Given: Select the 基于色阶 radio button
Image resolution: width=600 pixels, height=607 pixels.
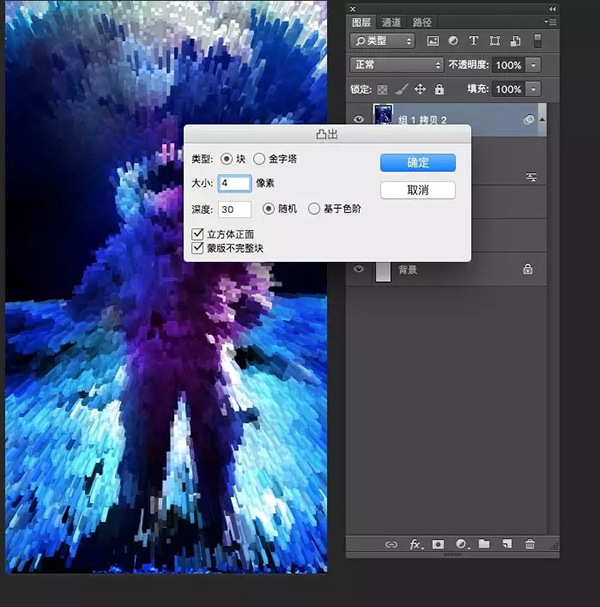Looking at the screenshot, I should pyautogui.click(x=314, y=209).
